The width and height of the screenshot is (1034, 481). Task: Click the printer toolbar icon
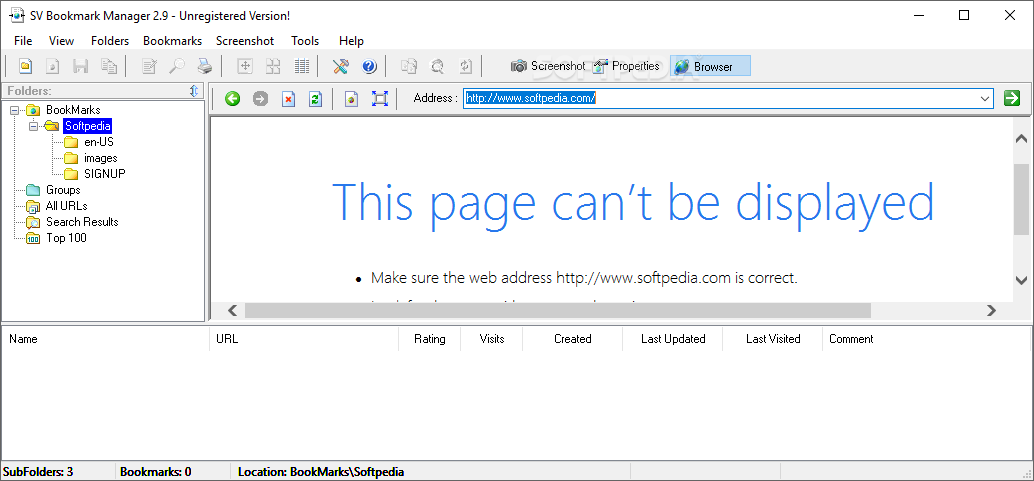pos(205,66)
